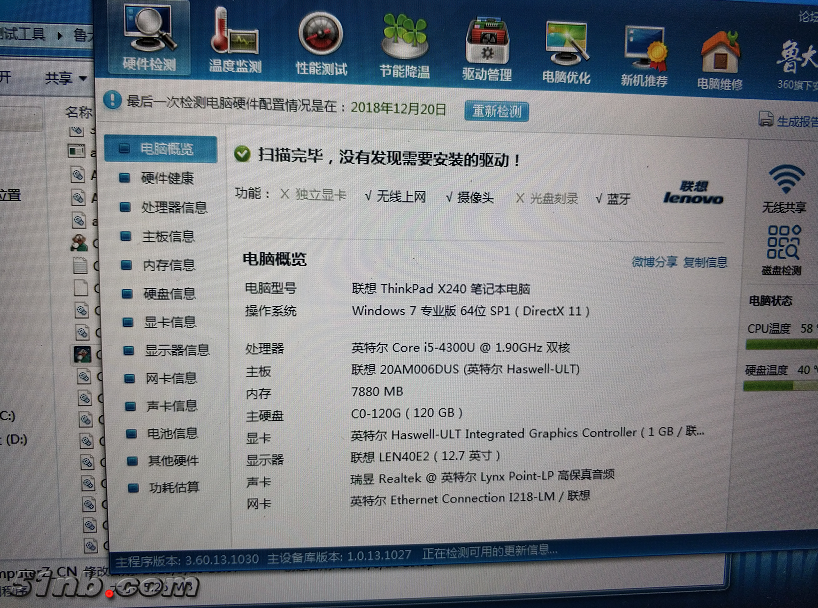818x608 pixels.
Task: Open the 节能降温 clover icon
Action: 404,44
